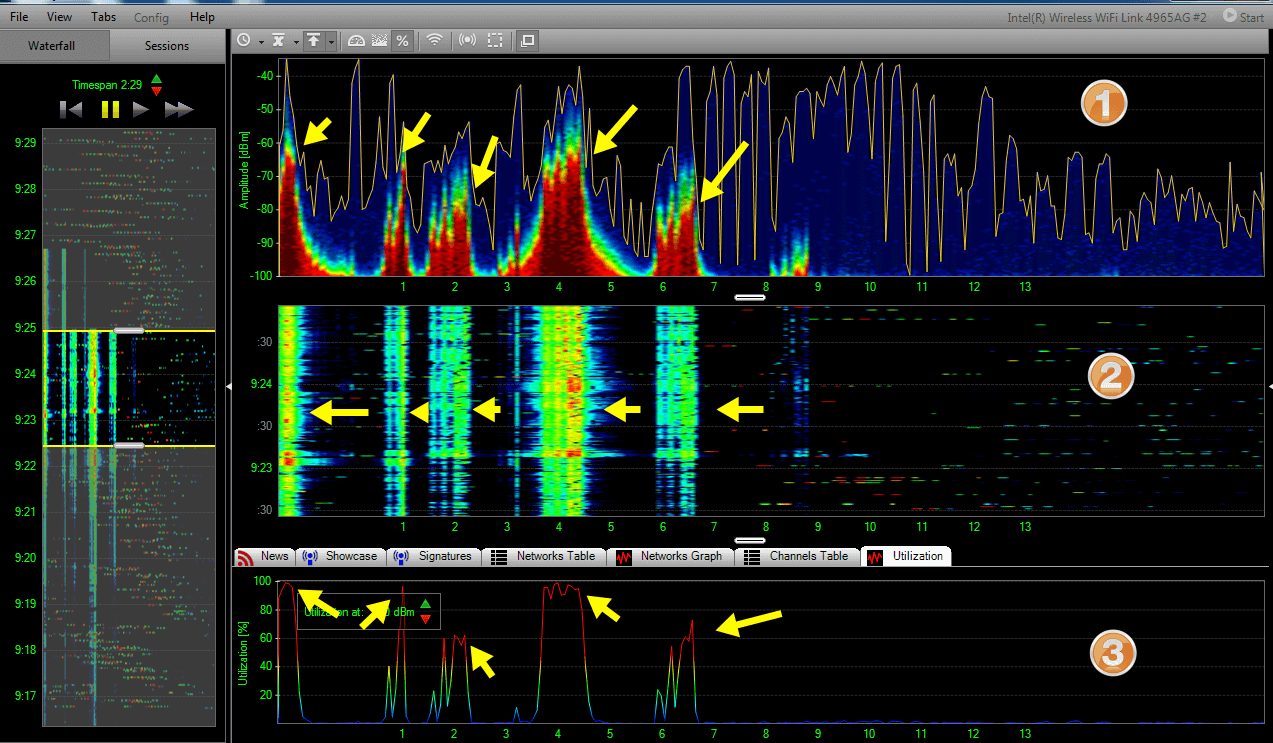The width and height of the screenshot is (1273, 743).
Task: Open the density view gauge icon
Action: coord(356,40)
